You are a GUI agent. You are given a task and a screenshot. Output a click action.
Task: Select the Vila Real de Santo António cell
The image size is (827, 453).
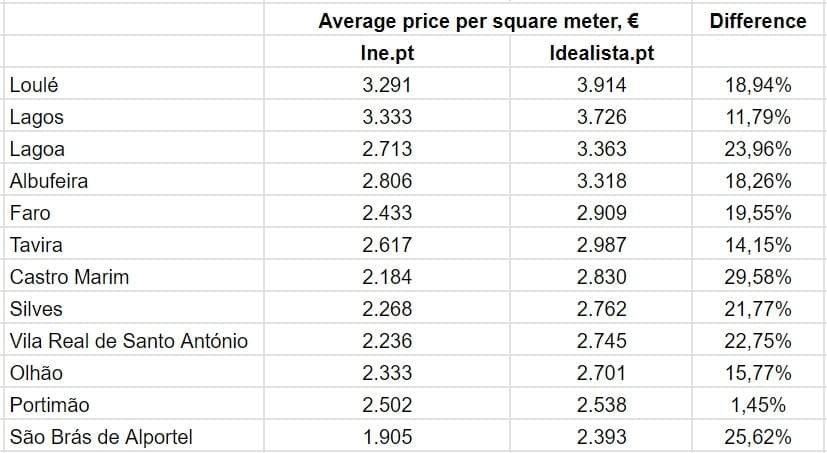[128, 341]
